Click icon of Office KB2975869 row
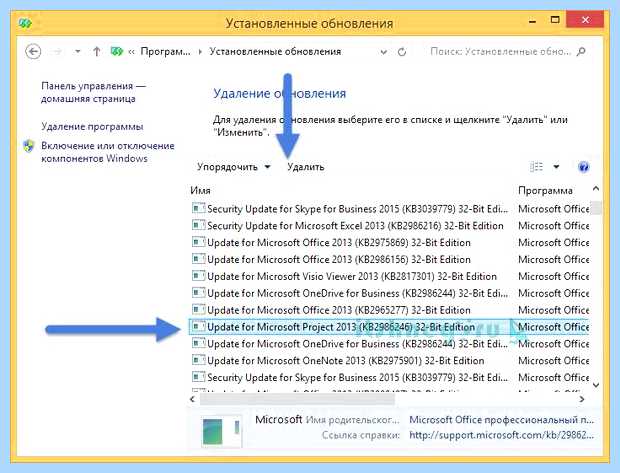 (x=198, y=242)
